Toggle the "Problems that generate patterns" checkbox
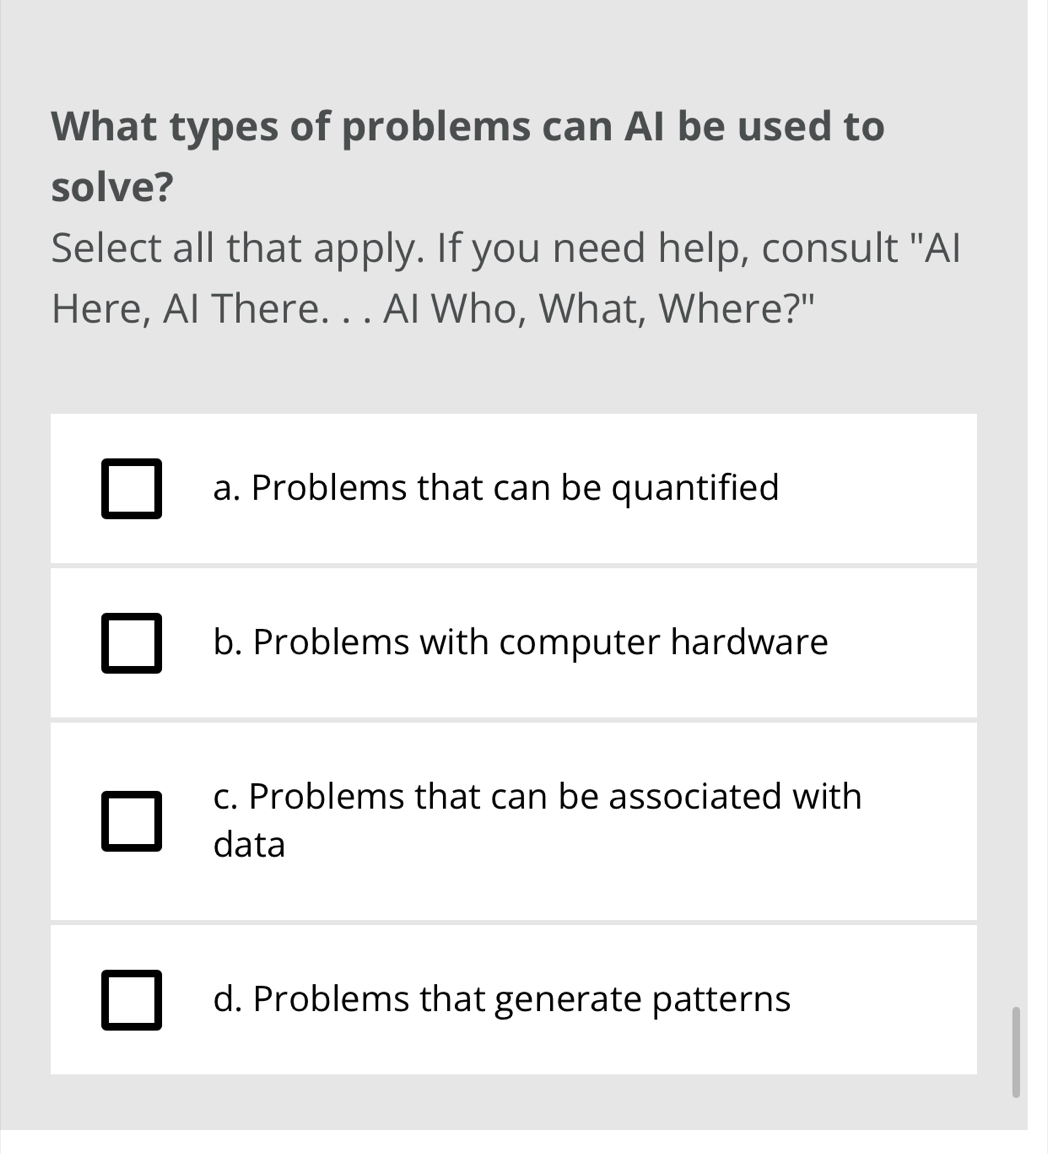Screen dimensions: 1048x1154 [131, 1000]
